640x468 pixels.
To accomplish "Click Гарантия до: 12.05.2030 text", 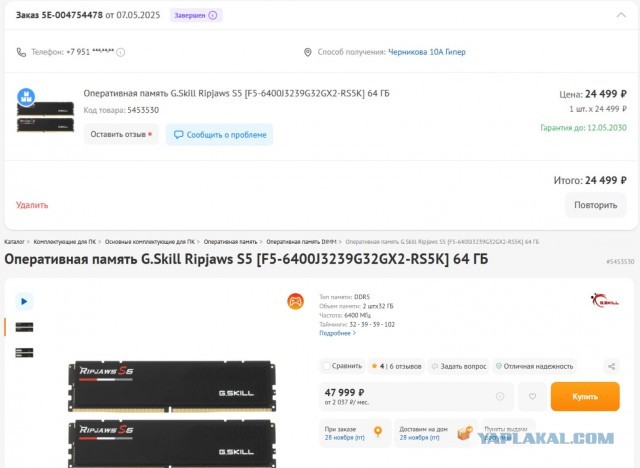I will [x=583, y=128].
